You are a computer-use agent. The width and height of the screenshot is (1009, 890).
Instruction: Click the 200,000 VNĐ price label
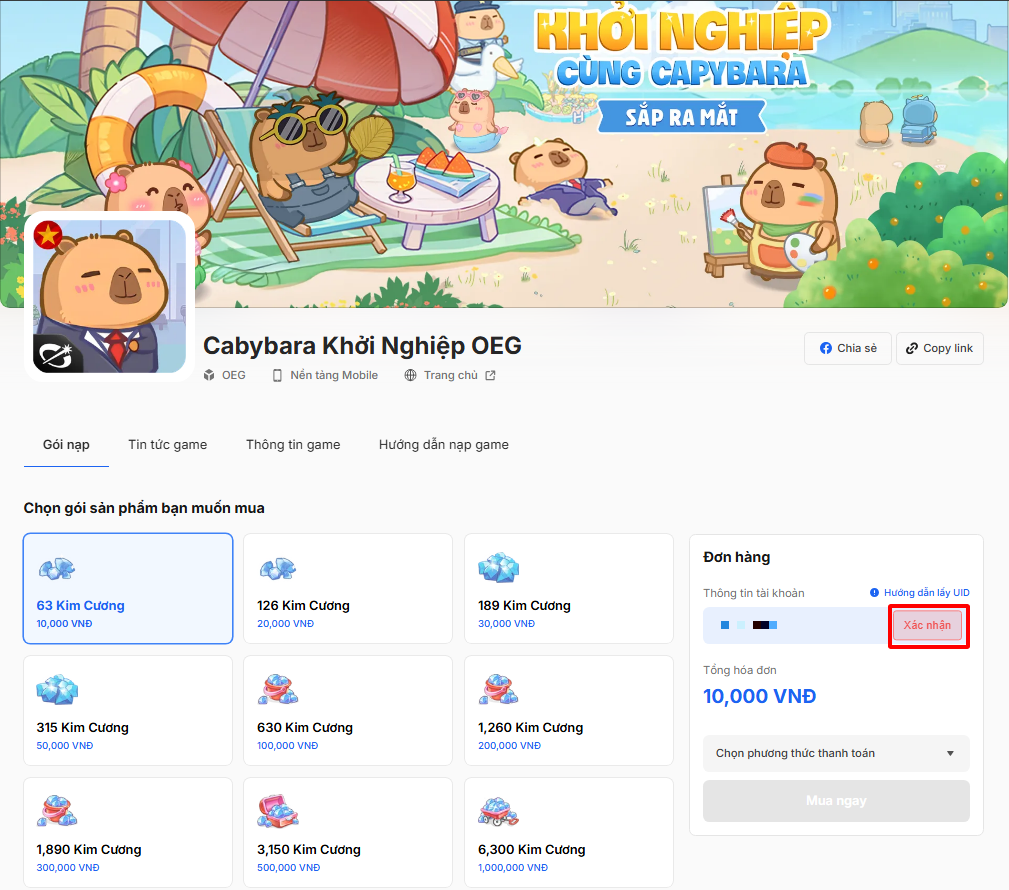[510, 745]
